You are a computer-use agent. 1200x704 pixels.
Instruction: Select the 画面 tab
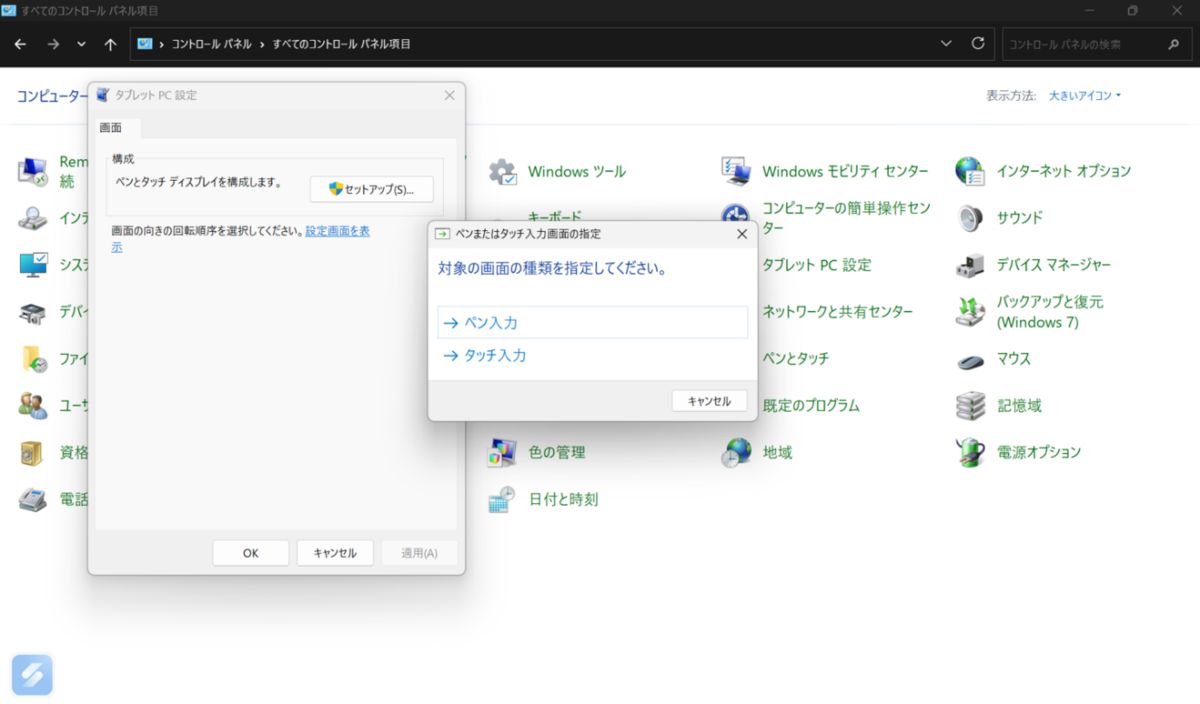click(111, 128)
